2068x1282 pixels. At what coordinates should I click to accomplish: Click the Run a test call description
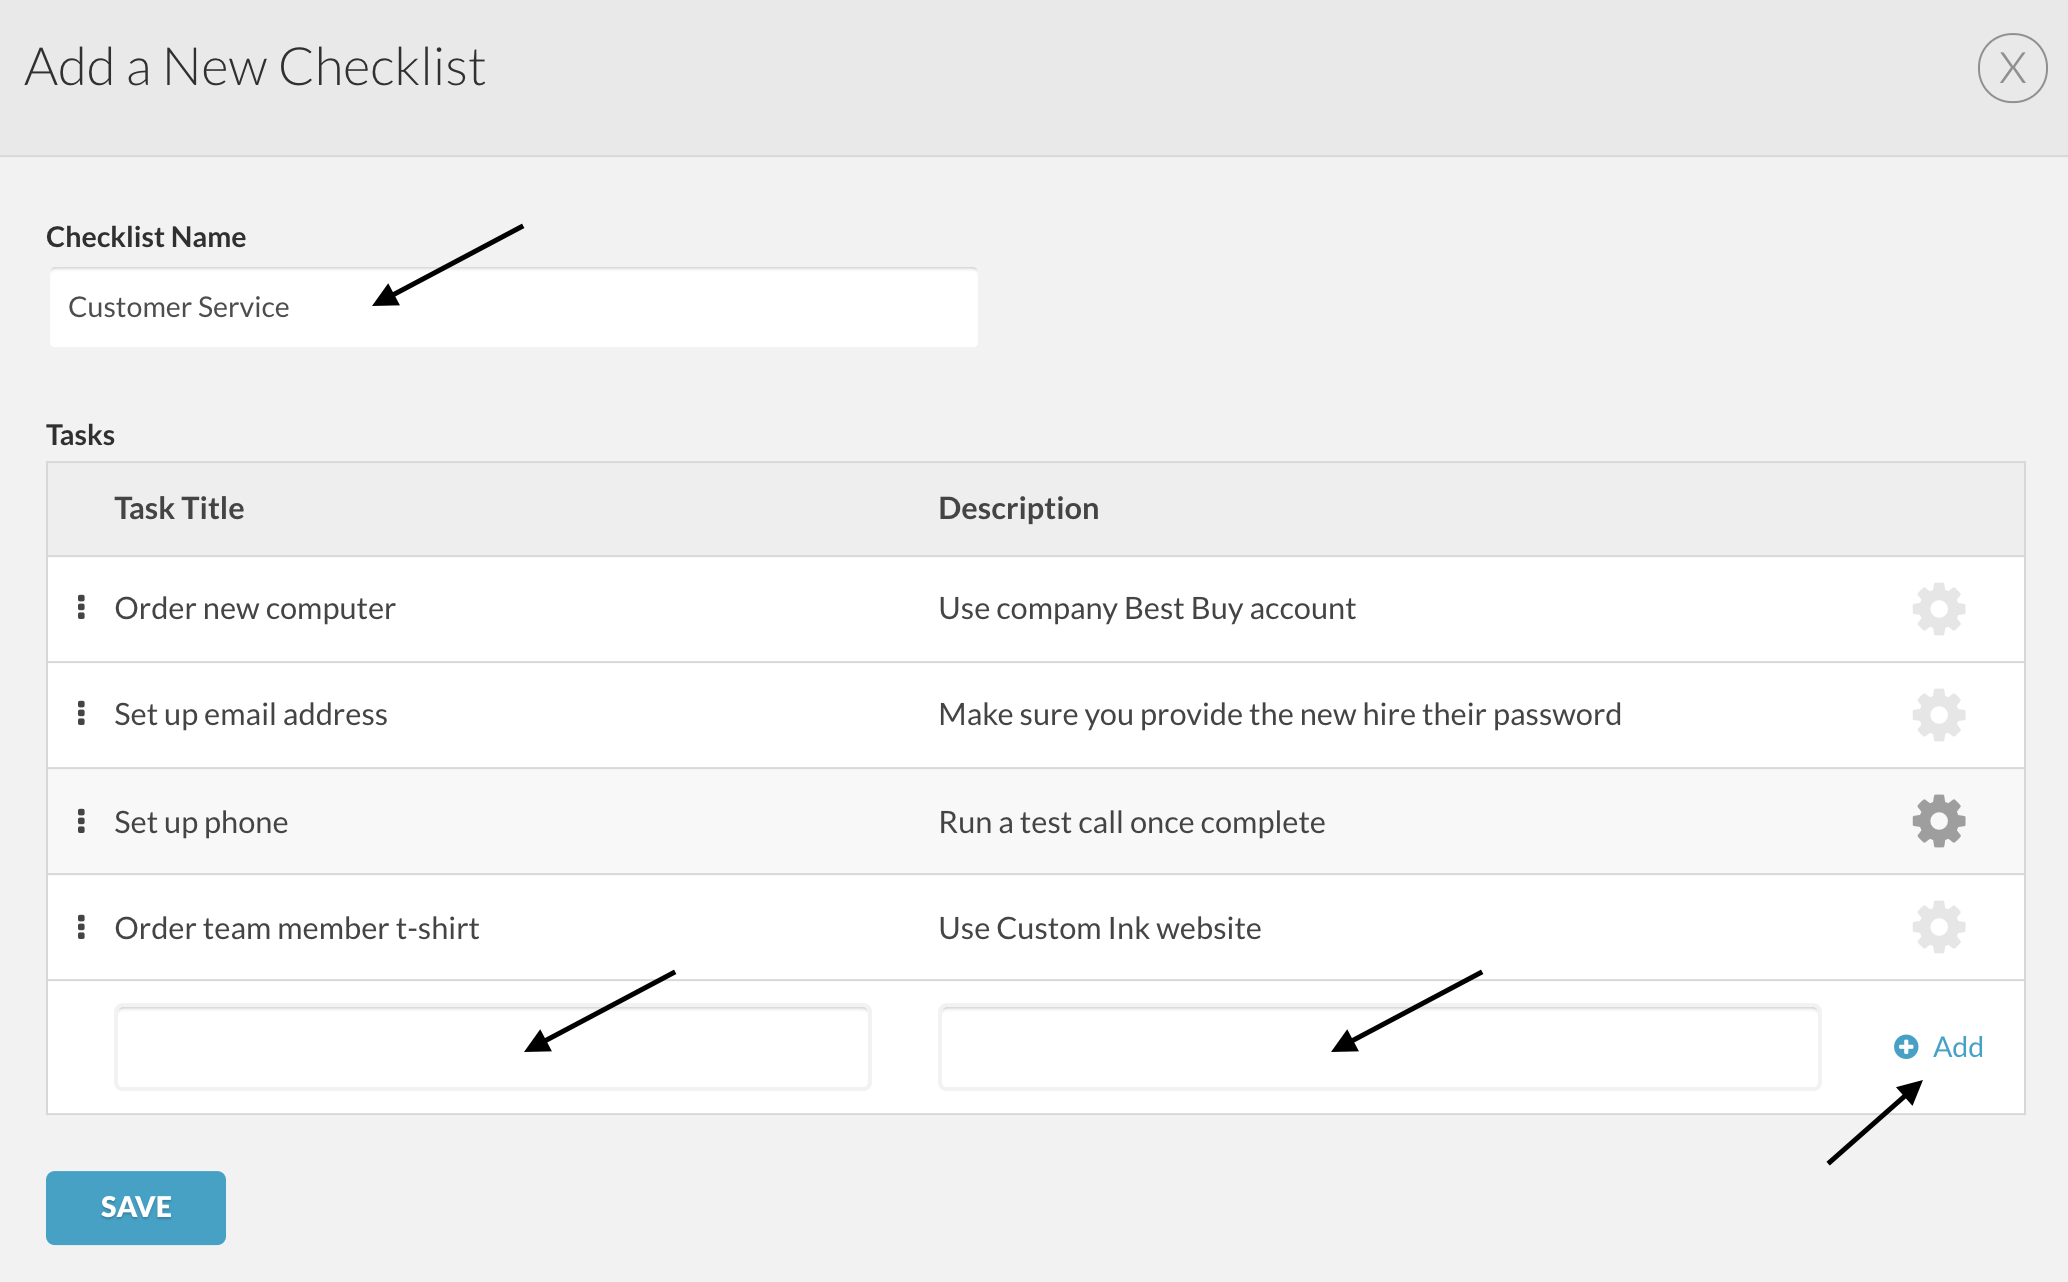1131,822
